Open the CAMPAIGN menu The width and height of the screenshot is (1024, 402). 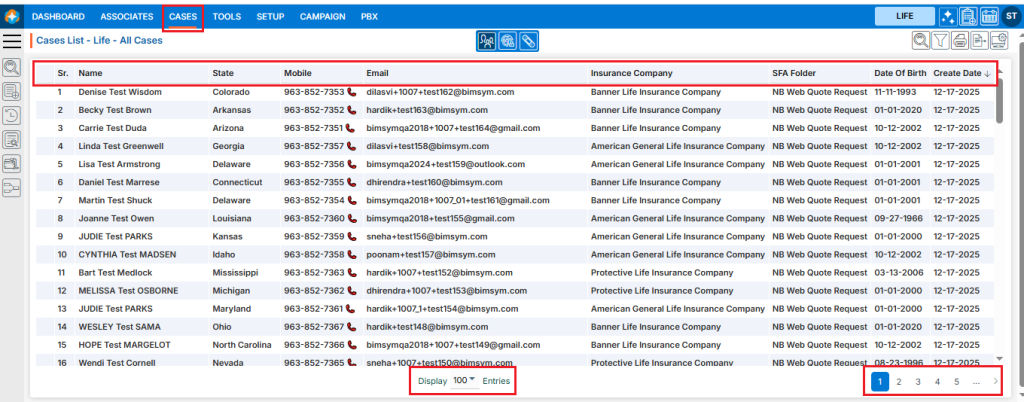323,17
